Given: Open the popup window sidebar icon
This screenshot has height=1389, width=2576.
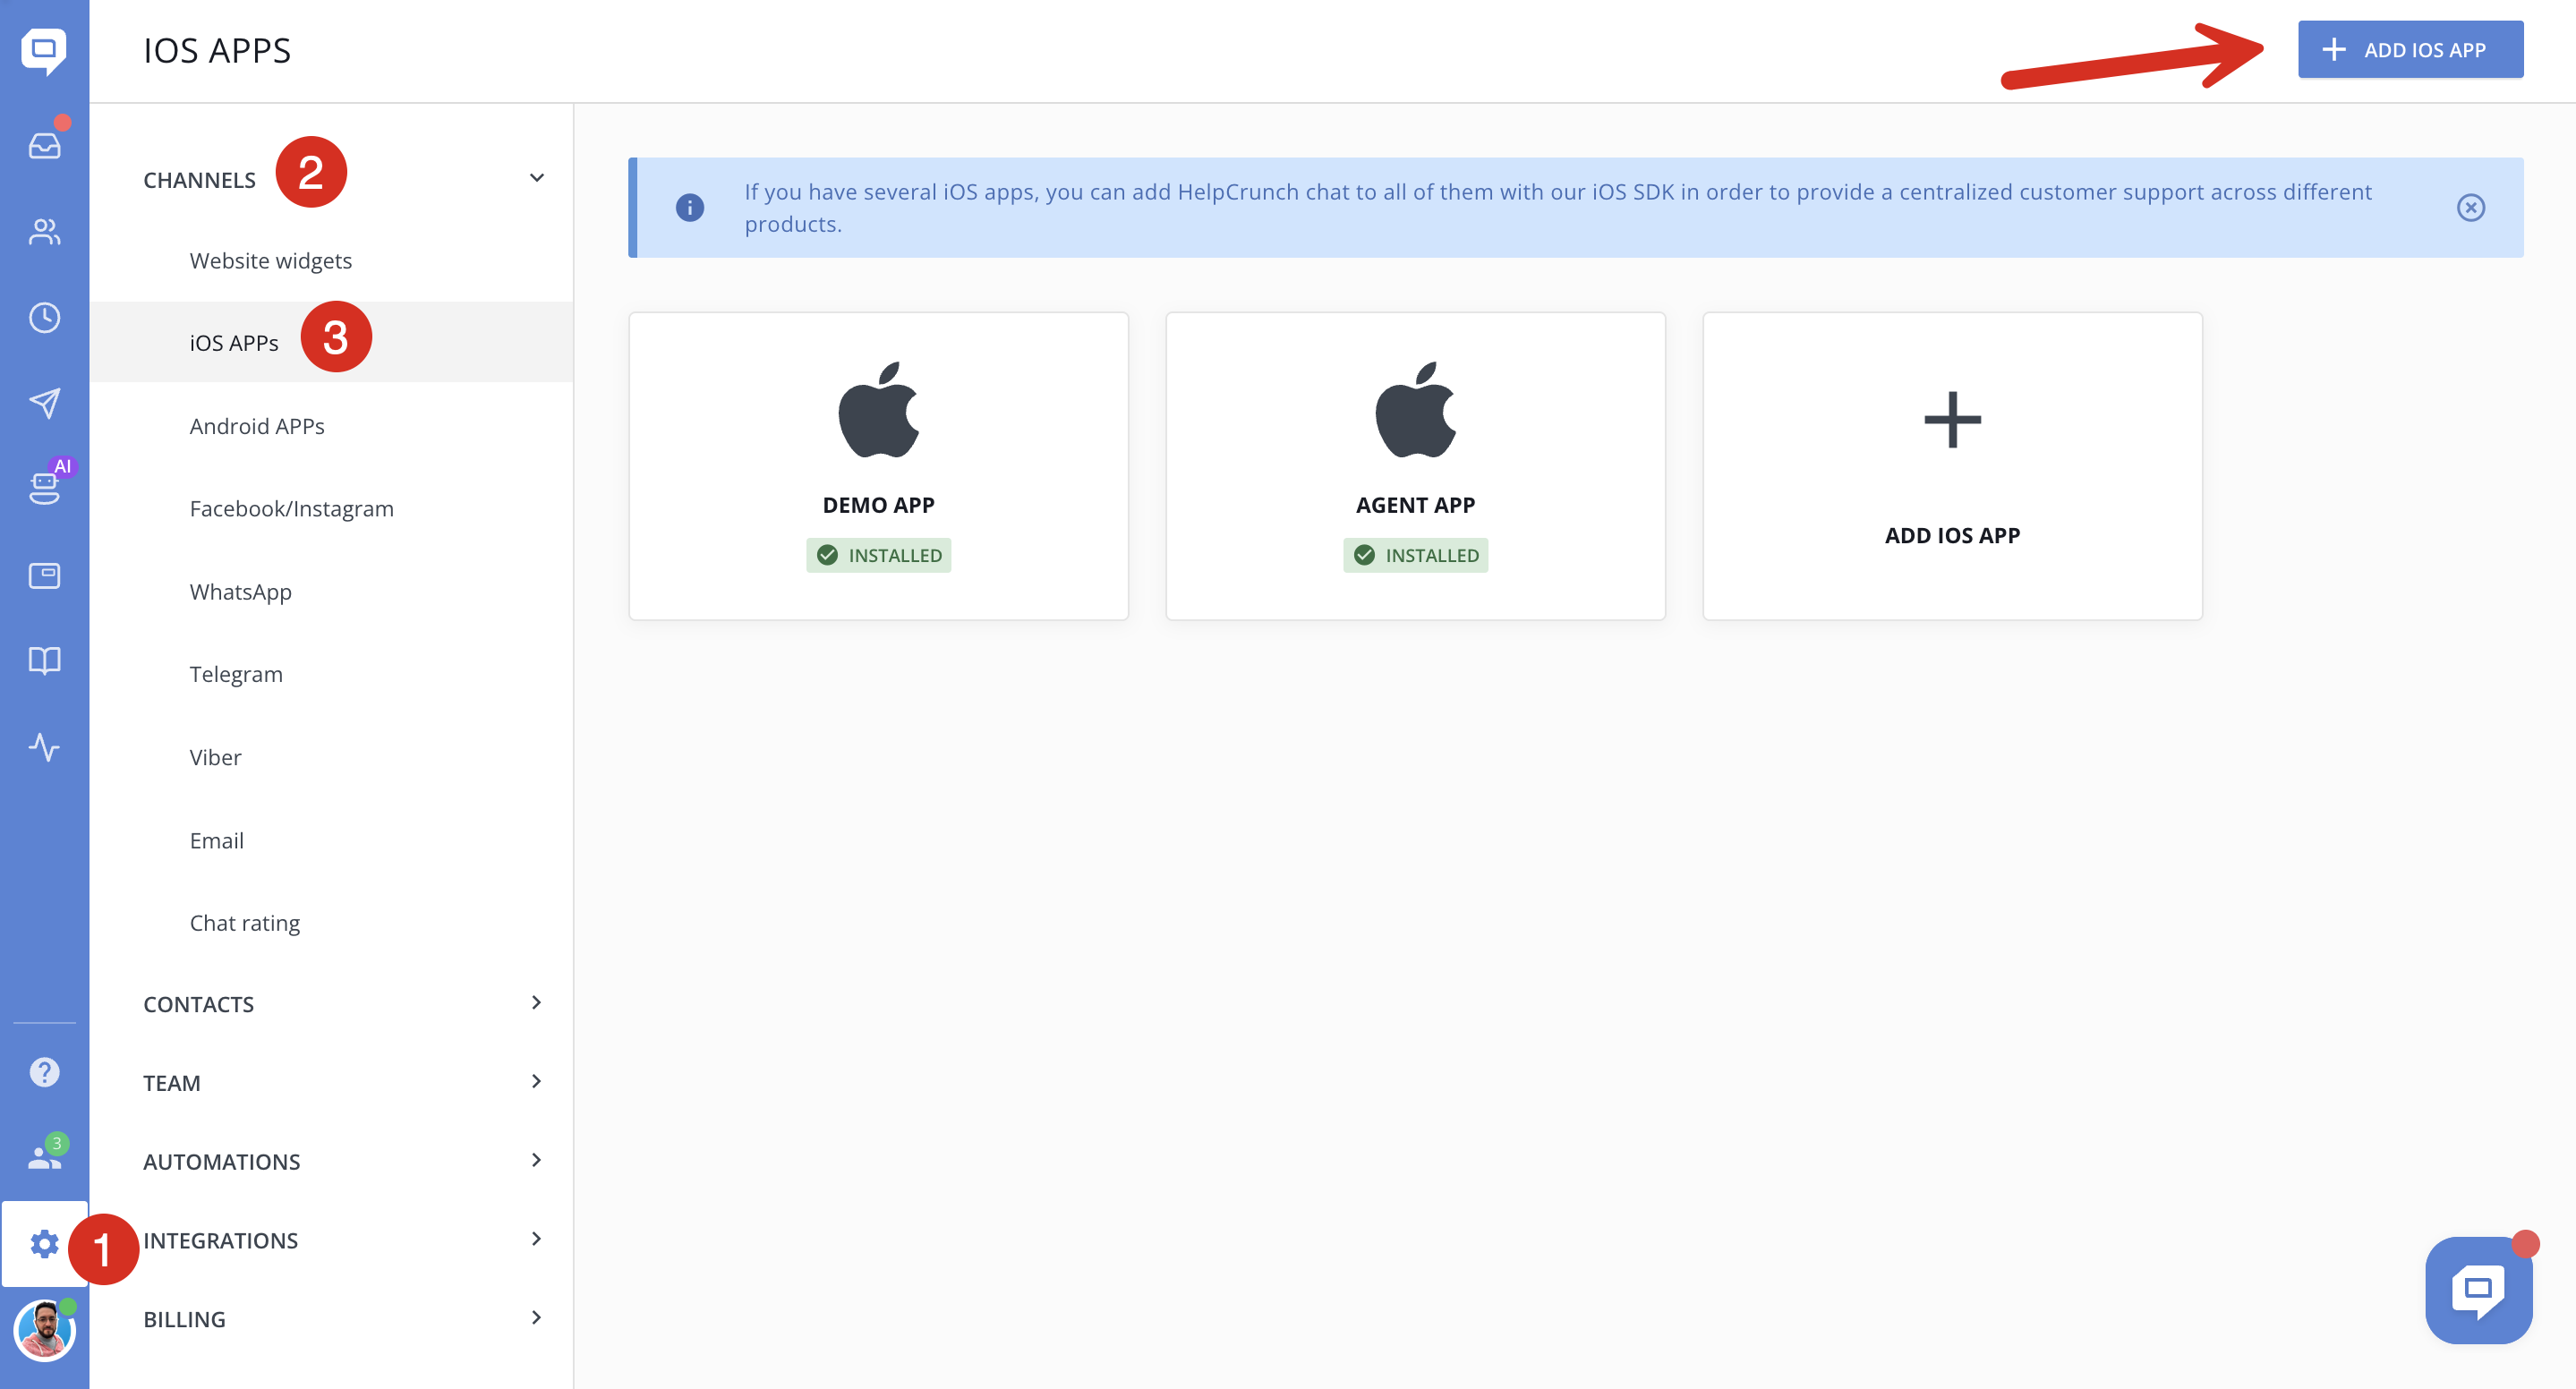Looking at the screenshot, I should click(x=44, y=576).
